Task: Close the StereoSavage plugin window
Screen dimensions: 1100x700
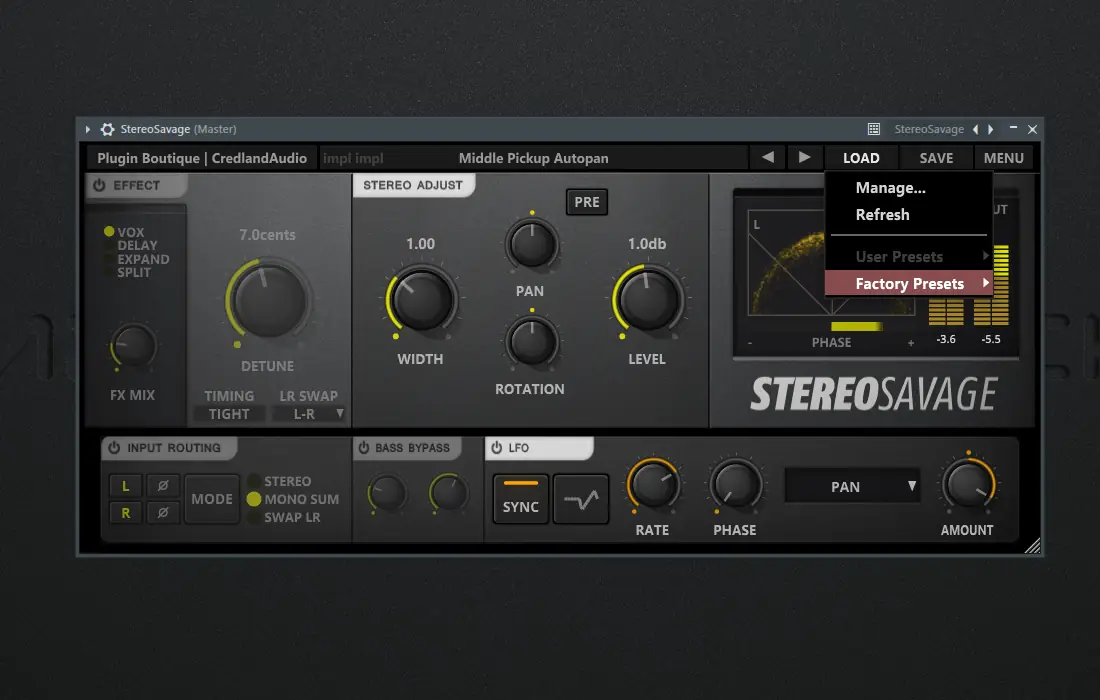Action: tap(1033, 129)
